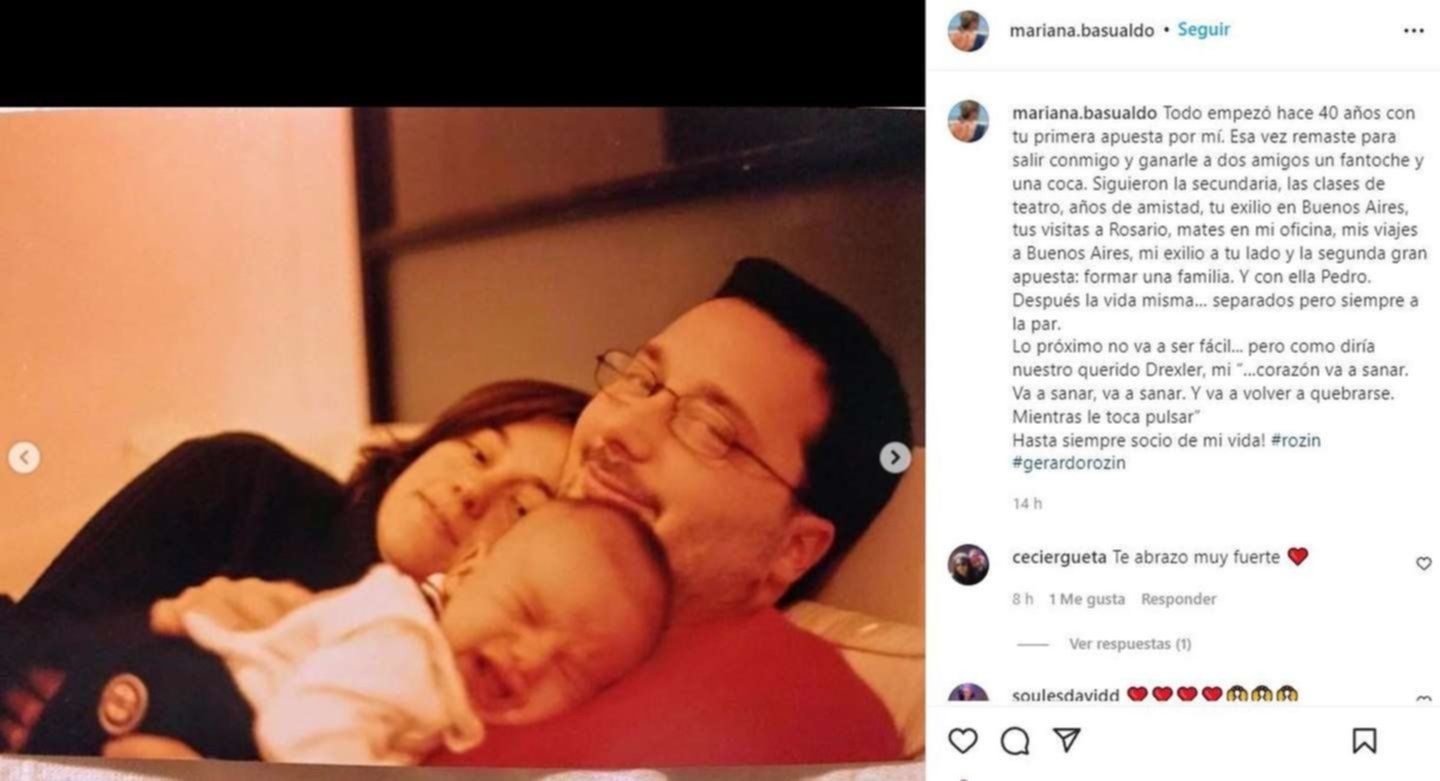Open ceciergueta's profile avatar
The image size is (1440, 781).
tap(968, 565)
